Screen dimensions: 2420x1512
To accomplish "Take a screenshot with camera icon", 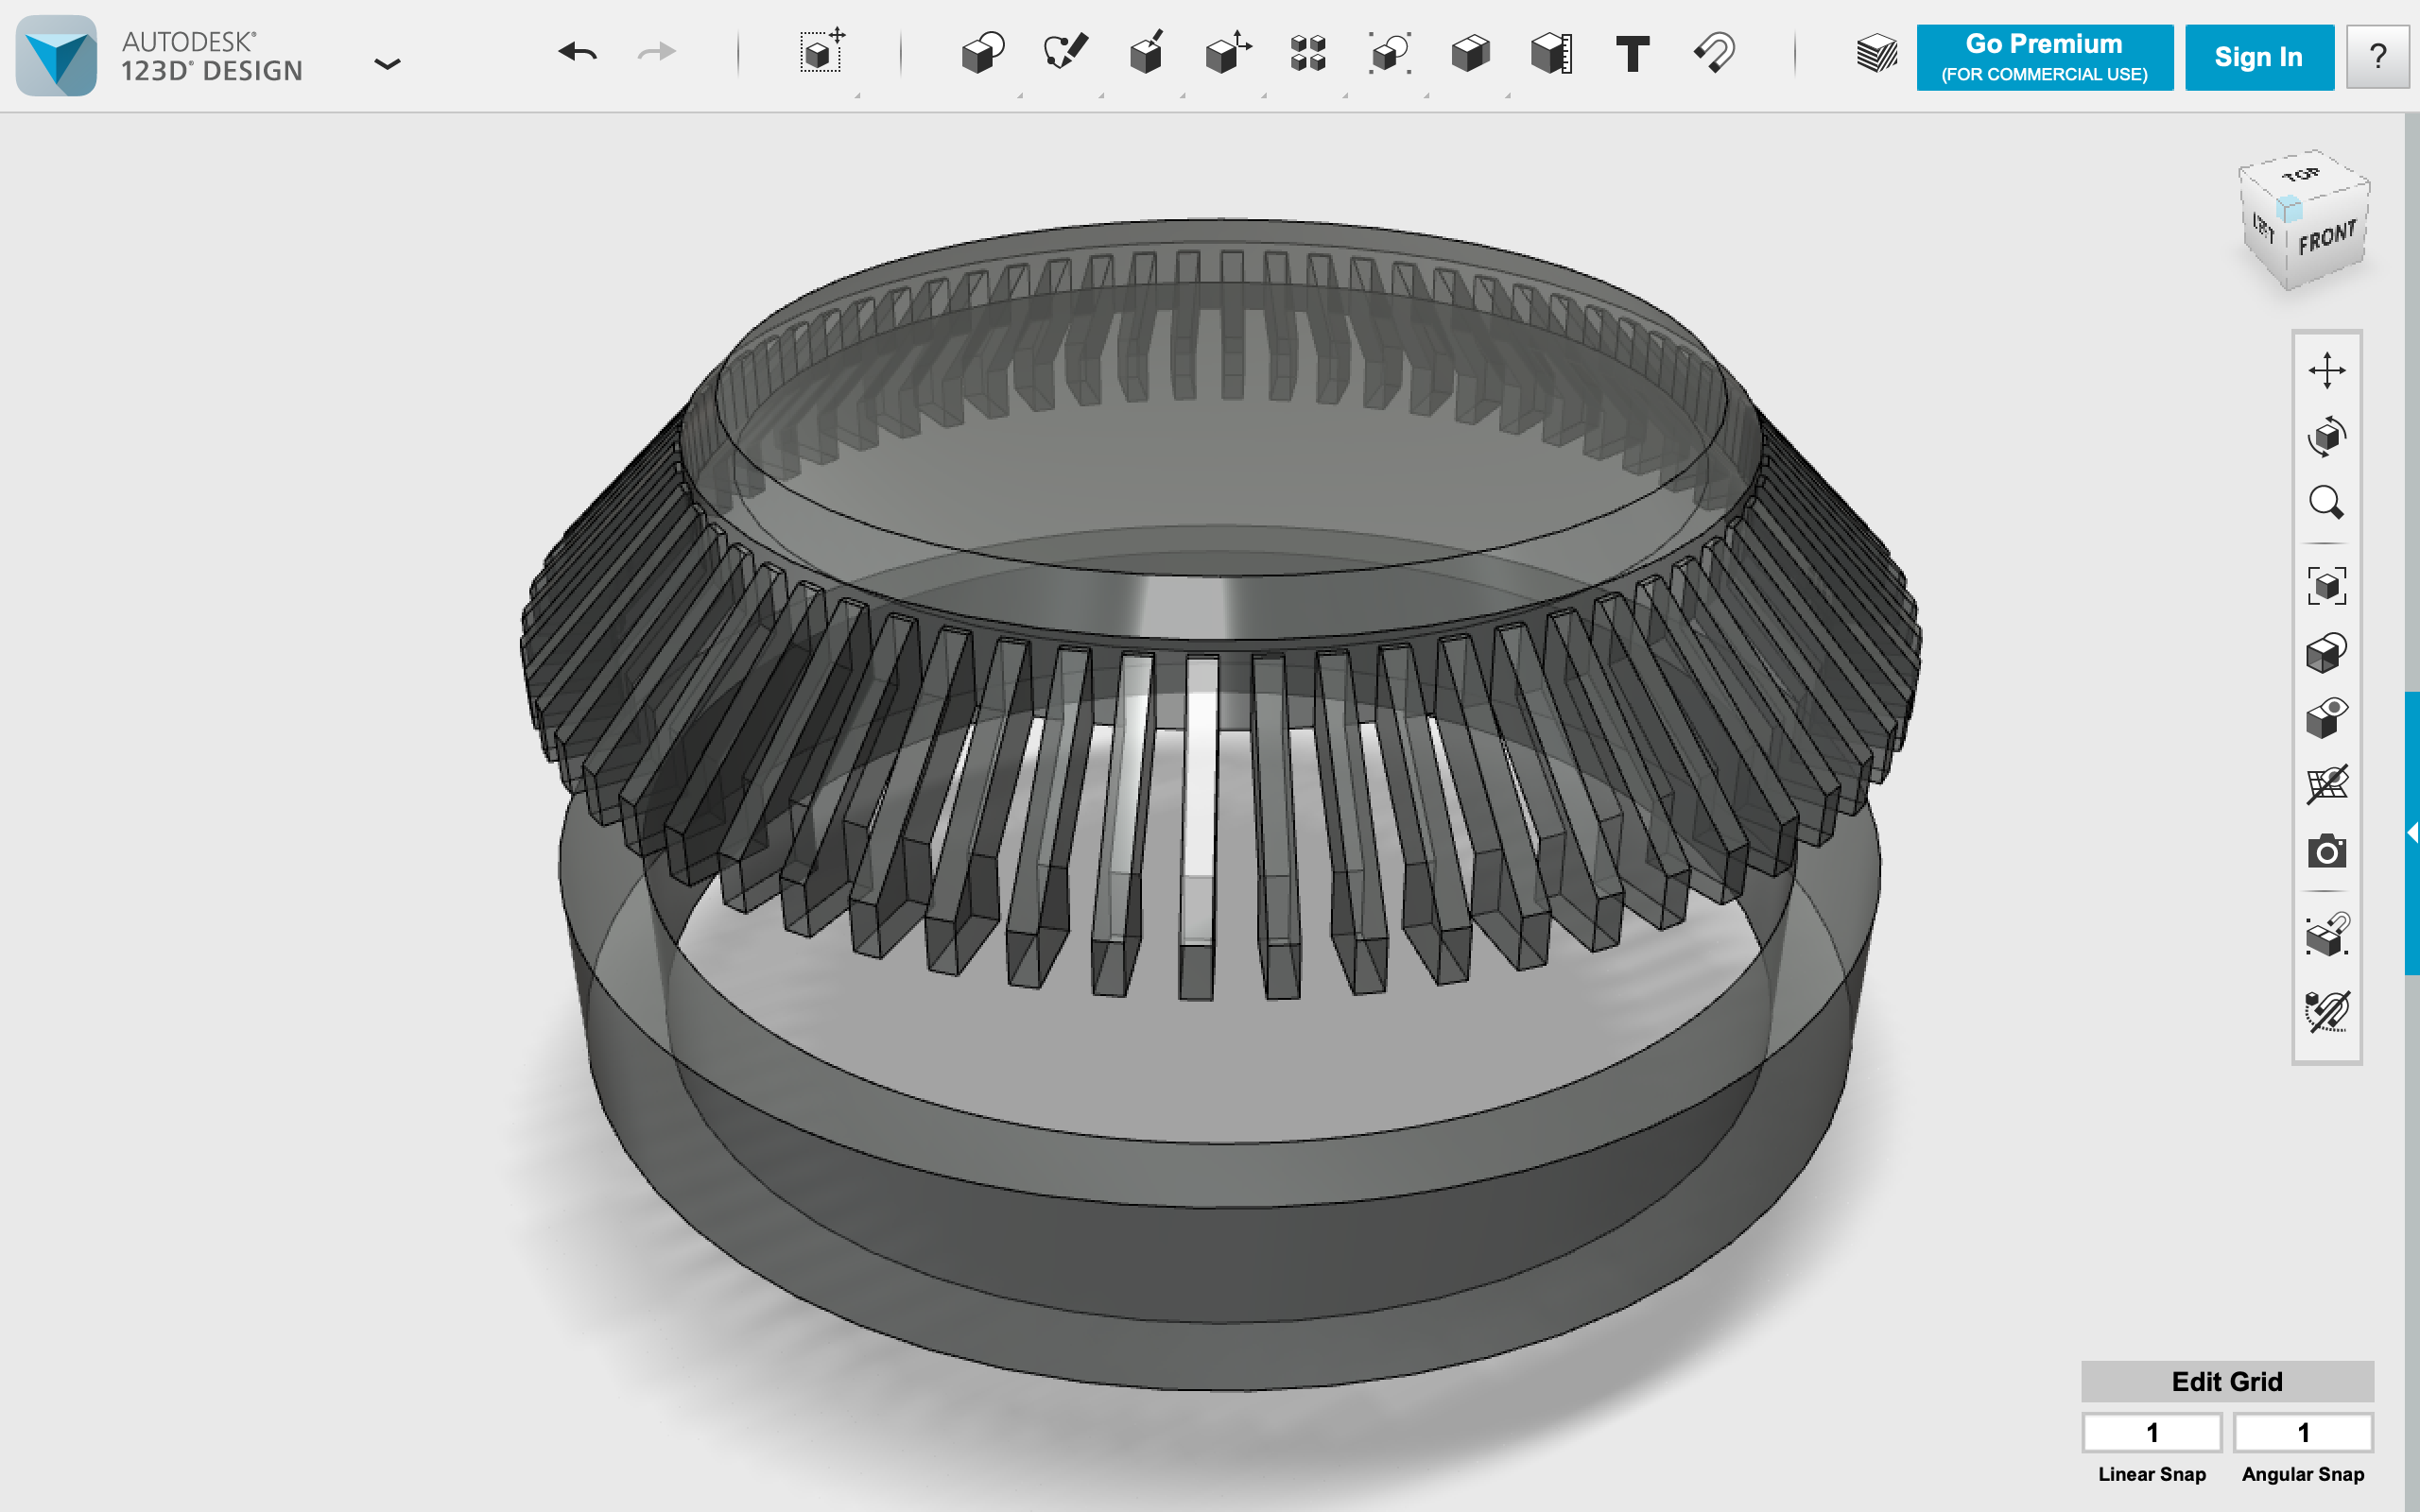I will [2326, 851].
